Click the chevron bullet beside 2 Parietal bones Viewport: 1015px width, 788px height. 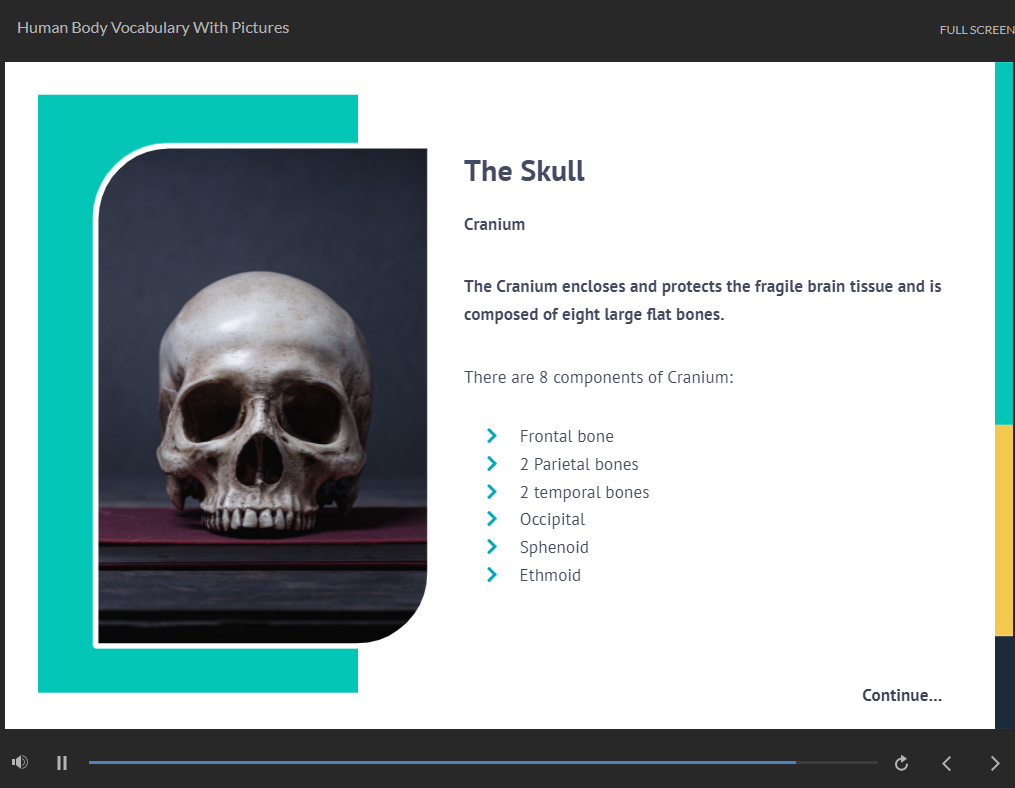tap(492, 464)
